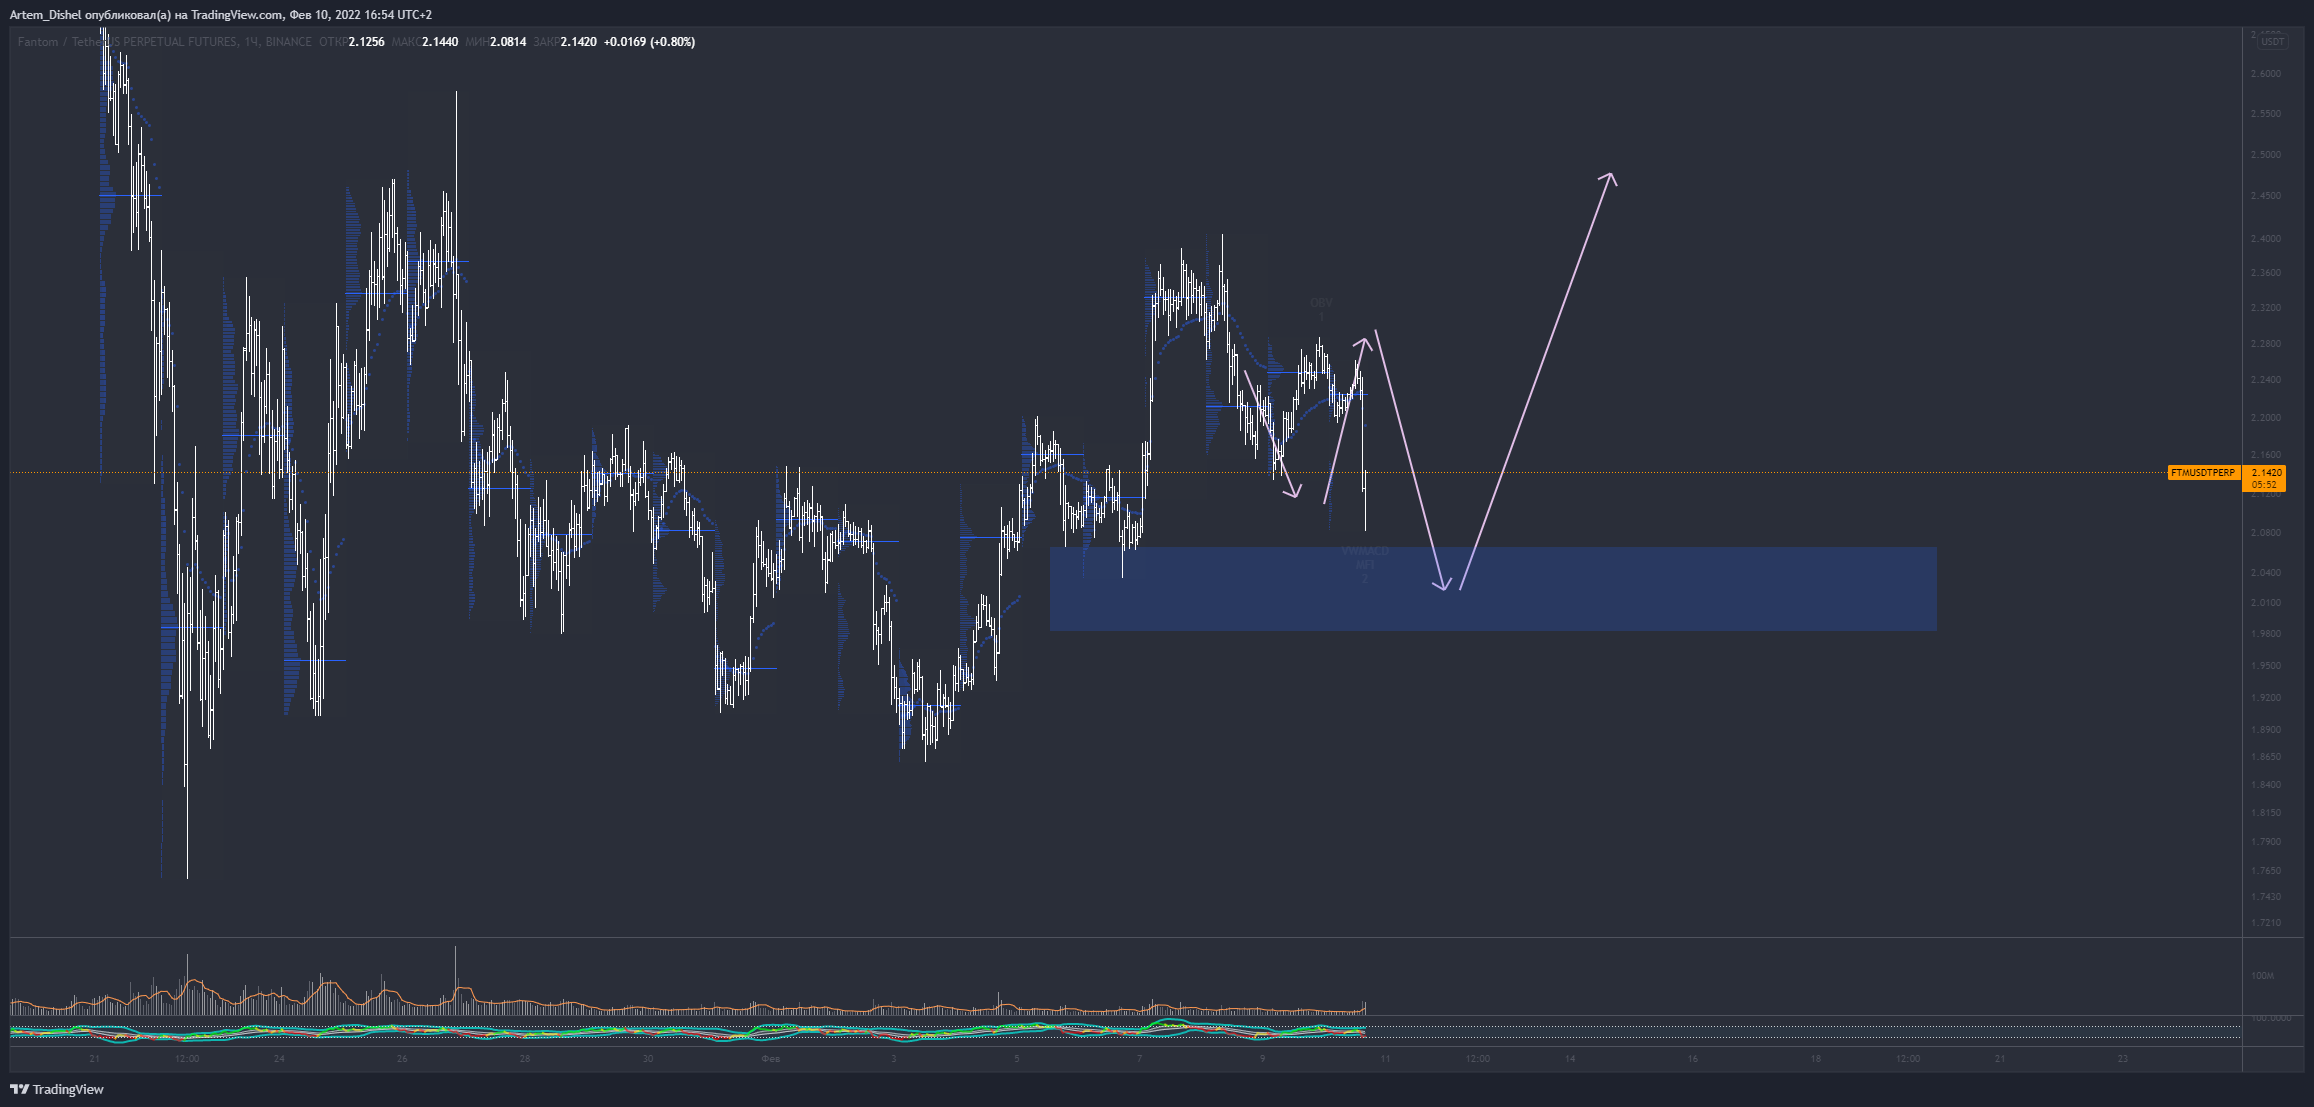Screen dimensions: 2314x1107
Task: Click the date 7 on the time axis
Action: click(x=1139, y=1059)
